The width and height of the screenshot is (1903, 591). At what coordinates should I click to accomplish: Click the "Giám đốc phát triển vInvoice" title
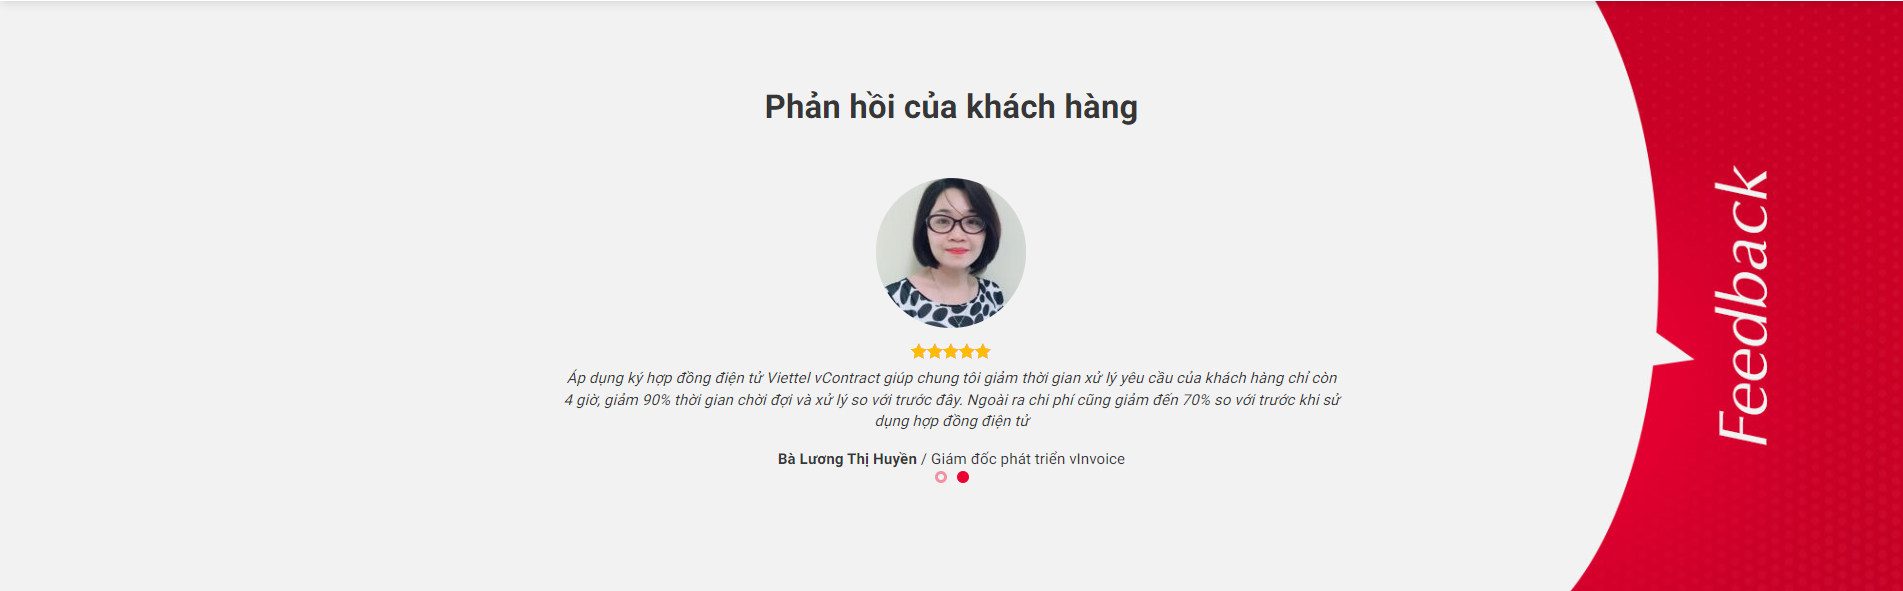1028,459
